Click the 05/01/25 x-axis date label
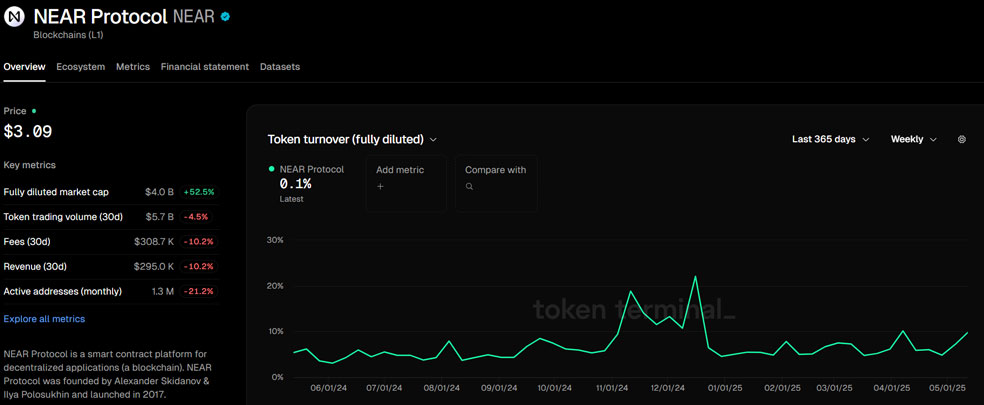The height and width of the screenshot is (405, 984). pos(947,389)
